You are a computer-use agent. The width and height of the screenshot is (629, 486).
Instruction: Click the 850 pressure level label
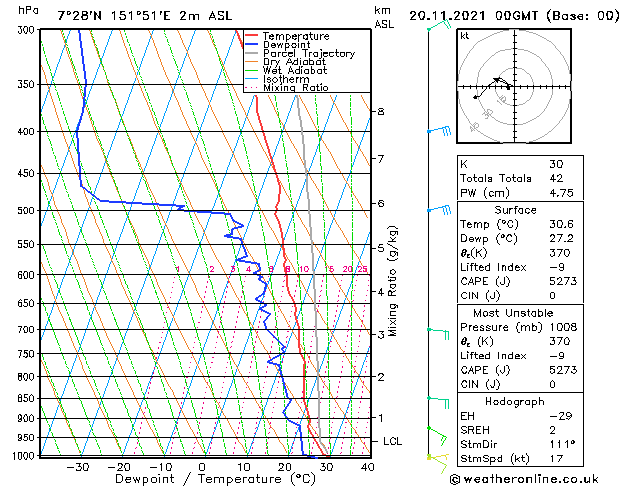[x=28, y=399]
